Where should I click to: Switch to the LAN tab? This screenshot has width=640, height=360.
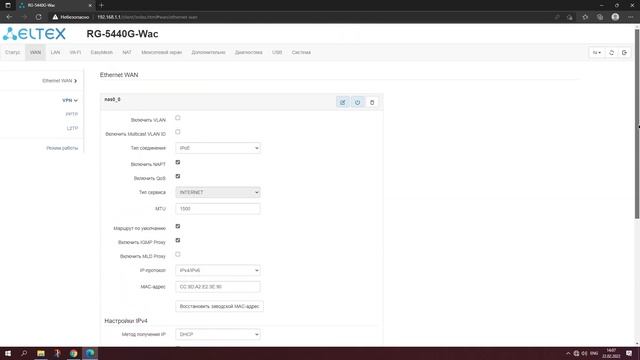55,52
